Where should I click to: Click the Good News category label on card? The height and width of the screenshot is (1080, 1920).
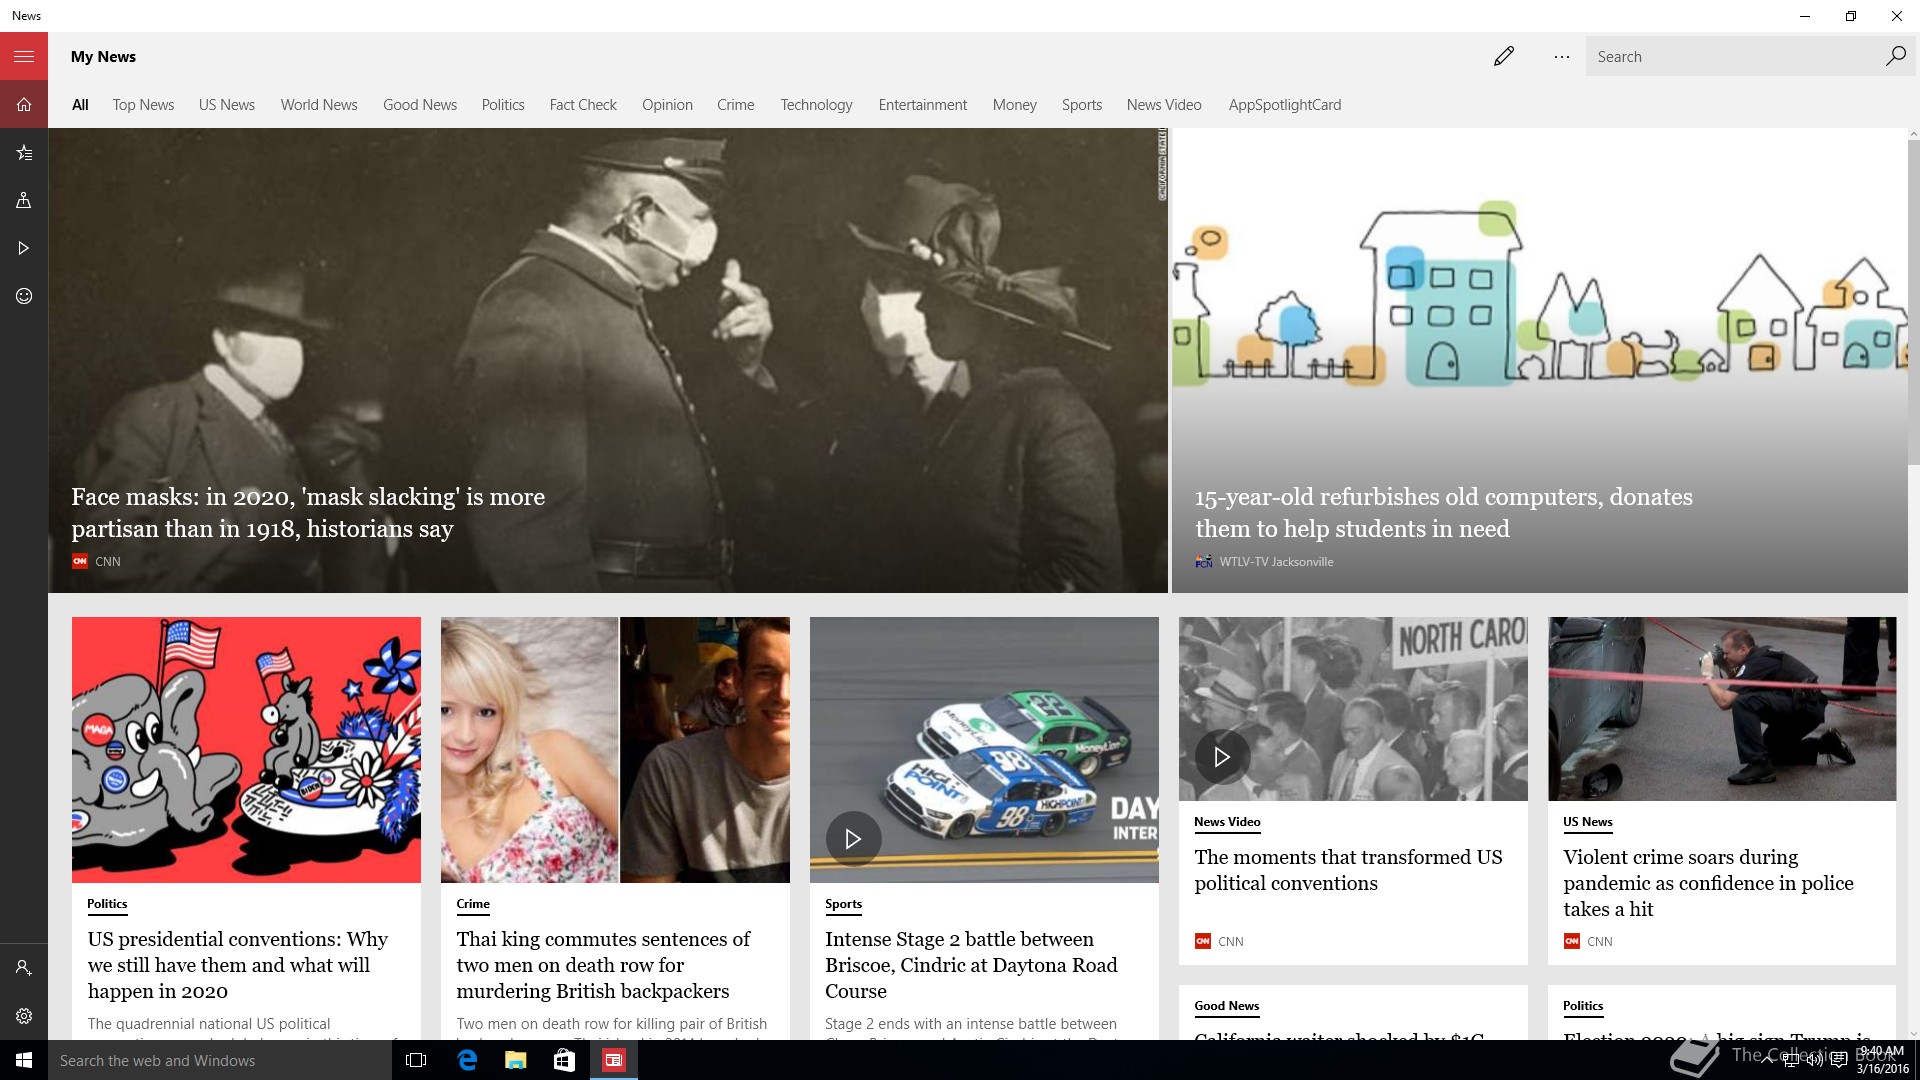coord(1227,1006)
